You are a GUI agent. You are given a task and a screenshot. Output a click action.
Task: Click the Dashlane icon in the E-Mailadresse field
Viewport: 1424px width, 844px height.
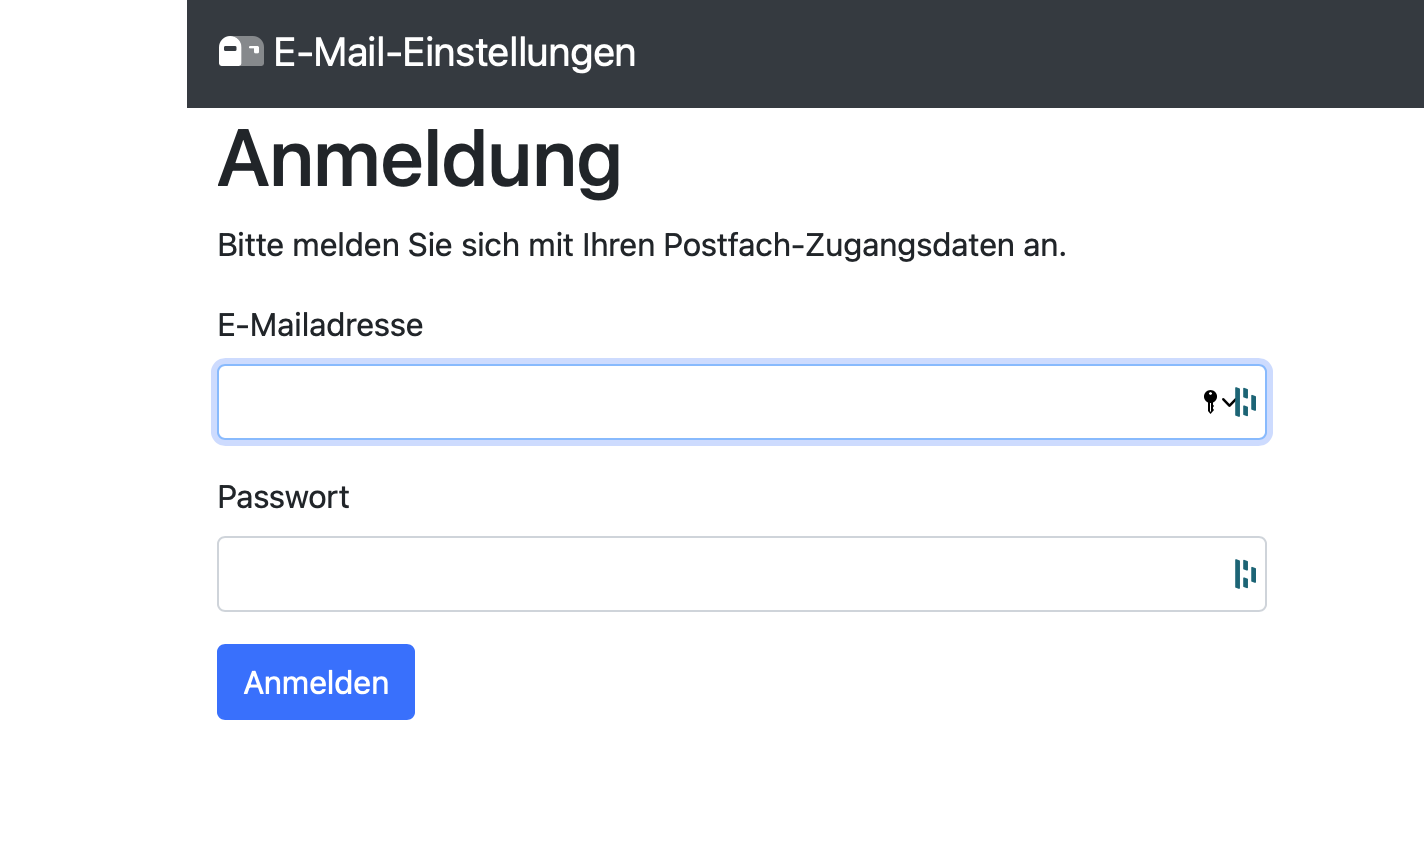[x=1246, y=402]
